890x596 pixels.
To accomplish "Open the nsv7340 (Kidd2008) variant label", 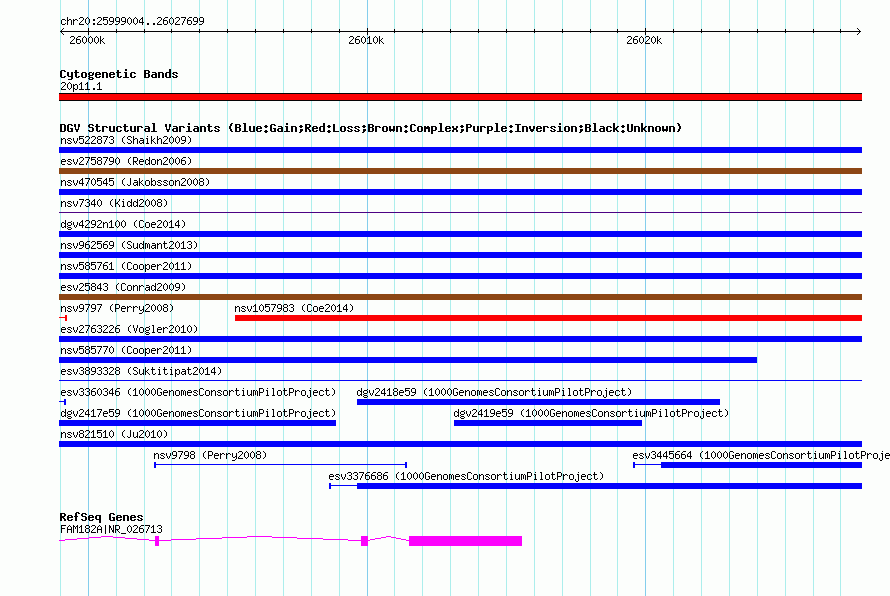I will coord(114,203).
